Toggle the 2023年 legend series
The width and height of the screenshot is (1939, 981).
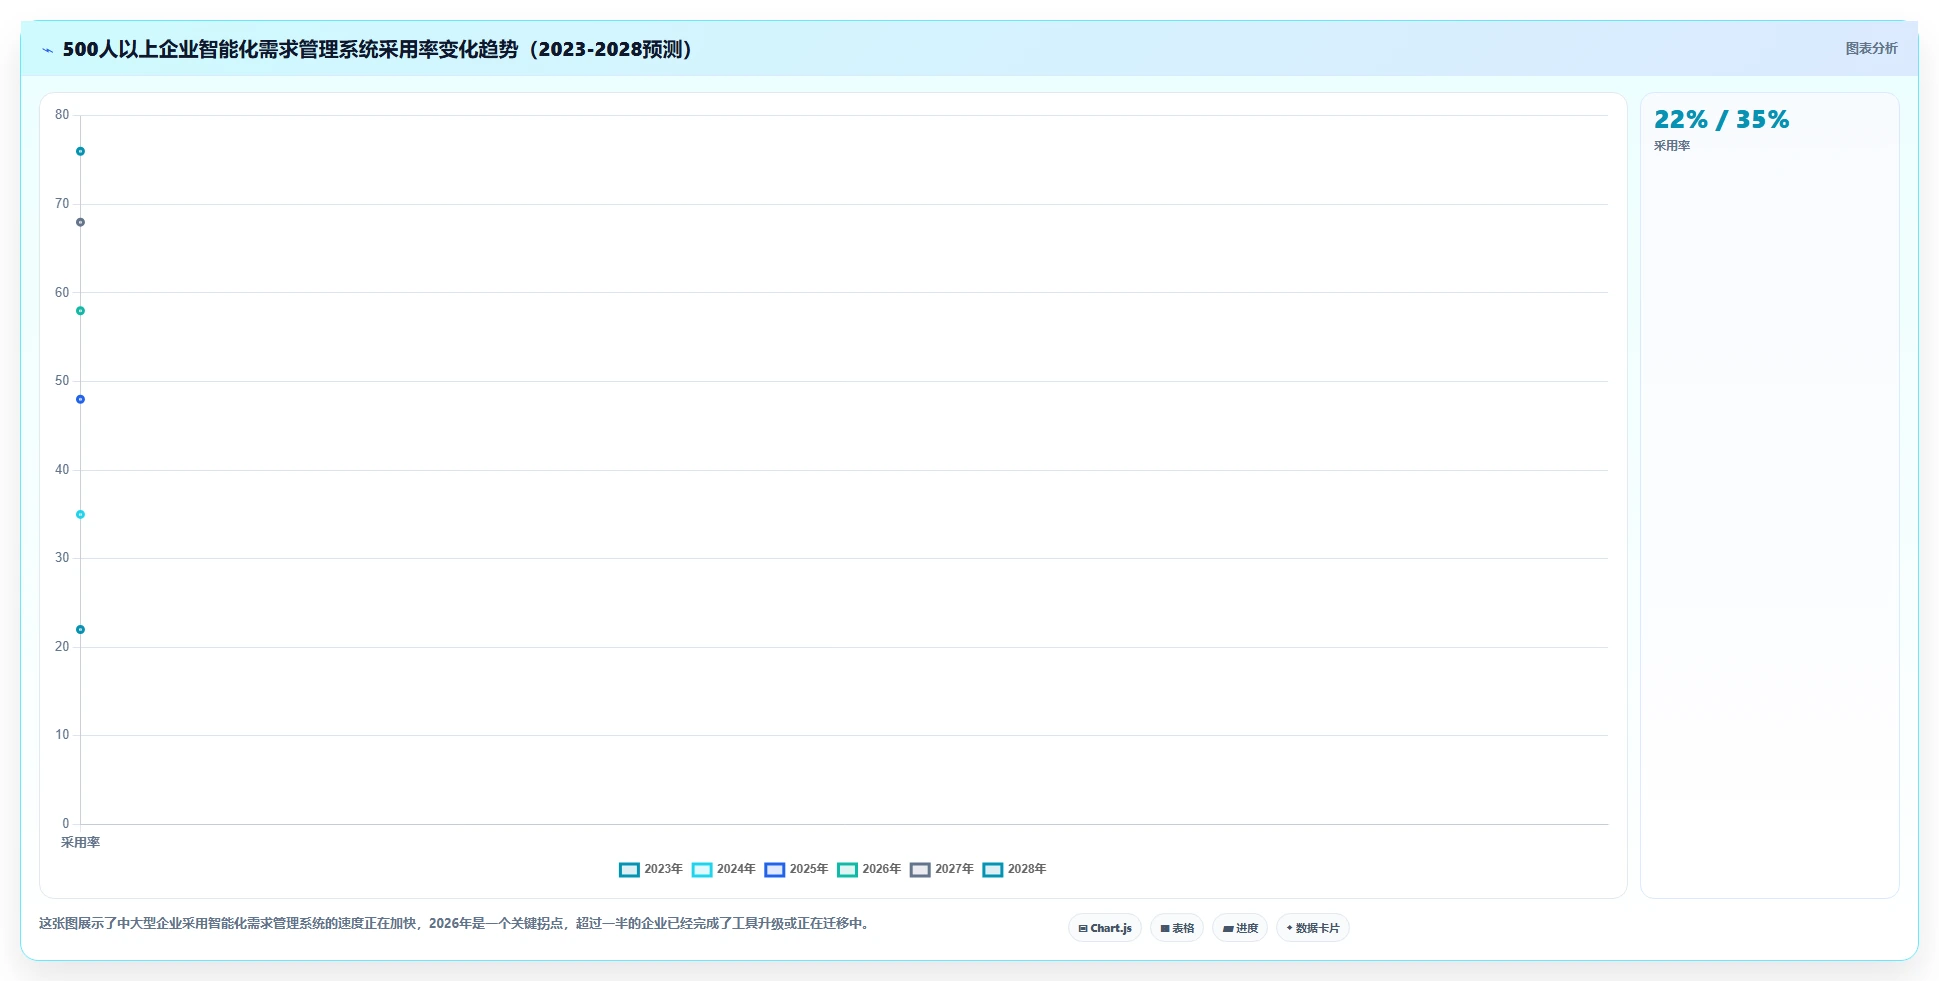(x=650, y=869)
